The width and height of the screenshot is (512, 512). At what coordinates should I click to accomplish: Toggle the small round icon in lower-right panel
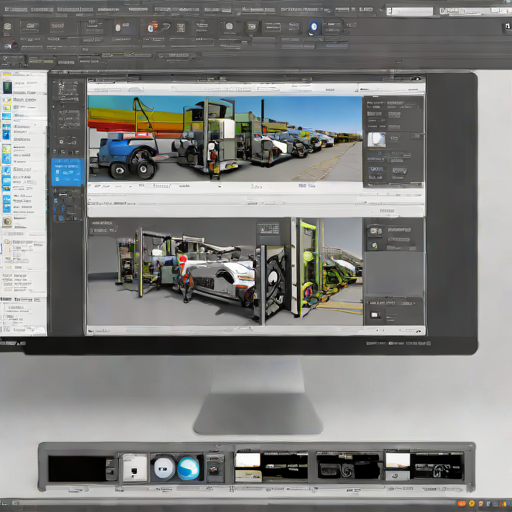(374, 246)
